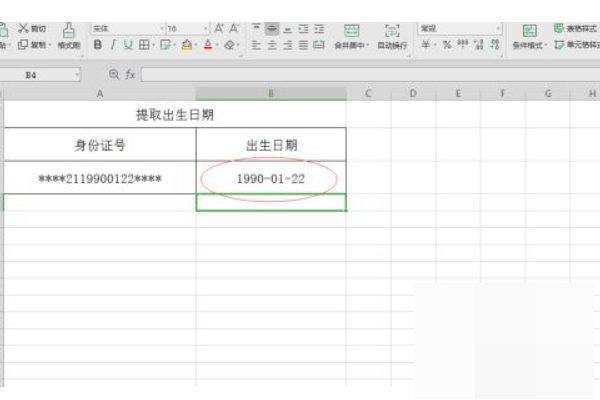Select column C header
600x400 pixels.
click(x=368, y=93)
